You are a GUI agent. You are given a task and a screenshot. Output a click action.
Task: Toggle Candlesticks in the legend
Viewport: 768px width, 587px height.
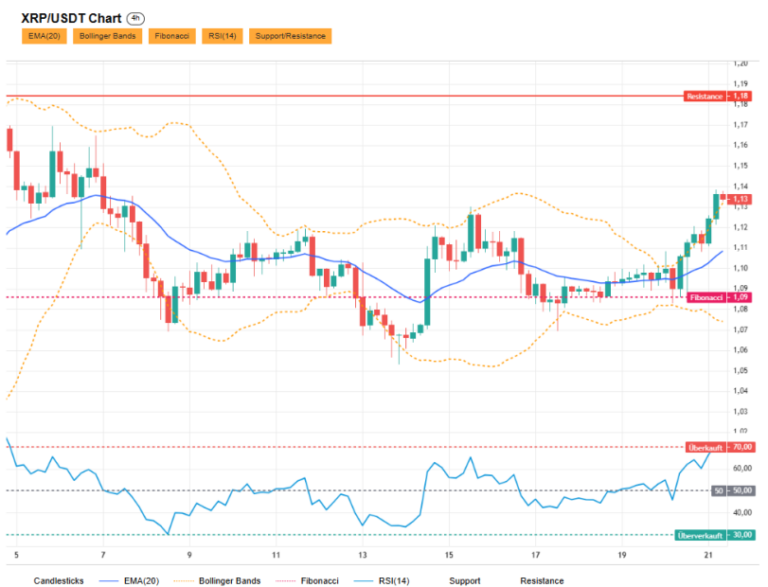59,581
